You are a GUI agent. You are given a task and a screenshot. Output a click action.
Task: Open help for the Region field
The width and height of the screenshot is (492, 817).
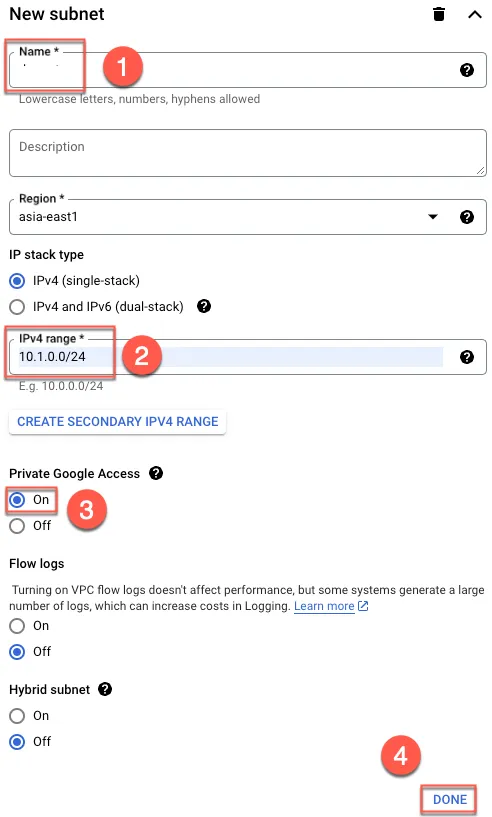(467, 217)
